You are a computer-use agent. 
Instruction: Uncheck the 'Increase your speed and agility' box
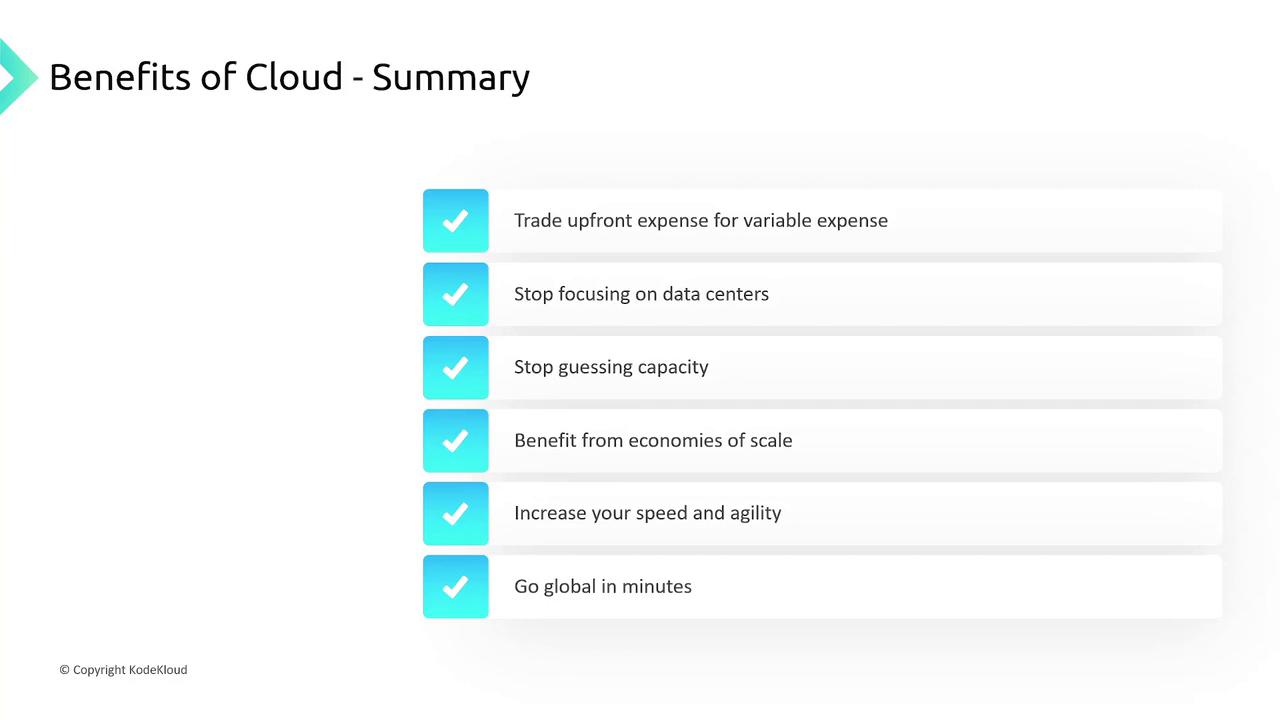click(x=456, y=514)
